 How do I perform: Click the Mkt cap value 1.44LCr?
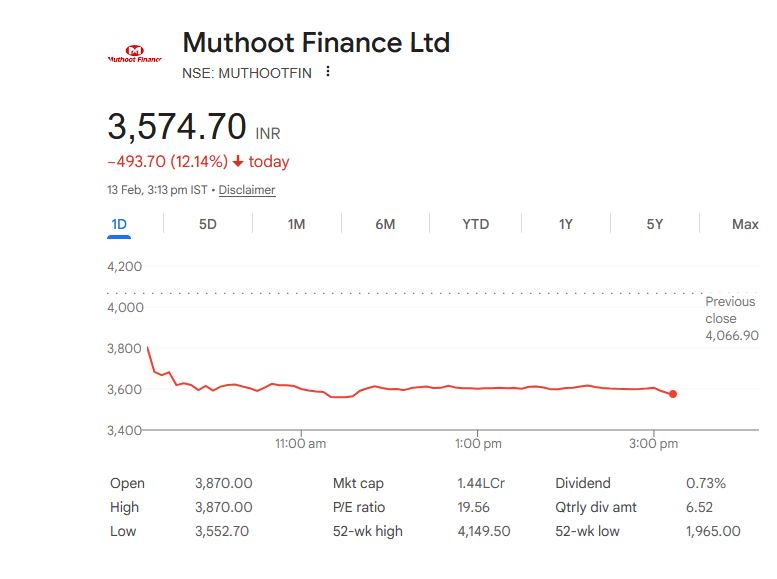coord(481,483)
